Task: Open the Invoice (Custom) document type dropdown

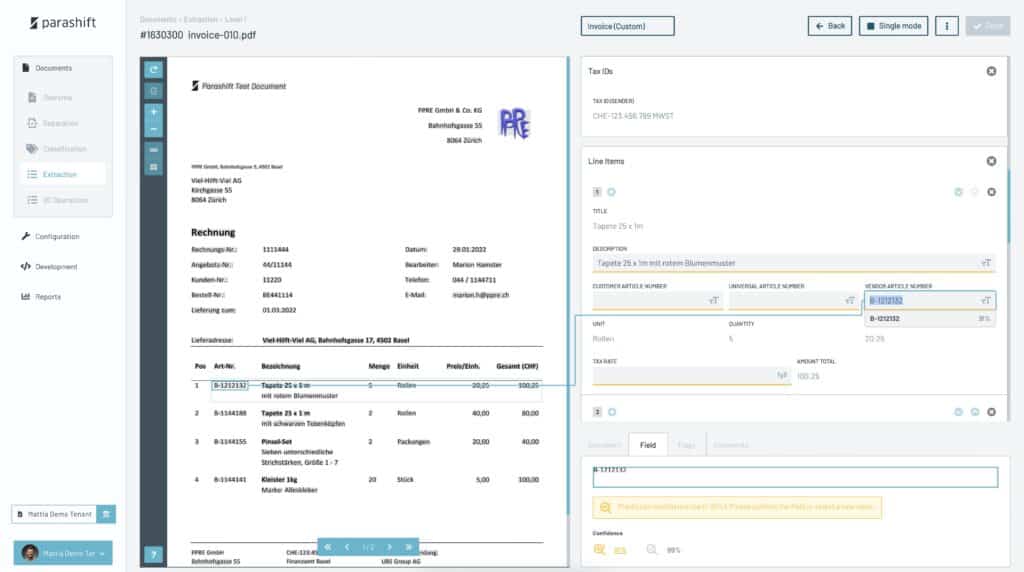Action: pos(627,26)
